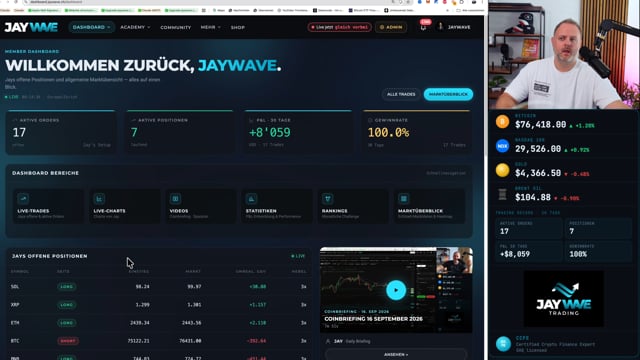Click the Live jetzt status badge
The width and height of the screenshot is (640, 360).
point(339,27)
